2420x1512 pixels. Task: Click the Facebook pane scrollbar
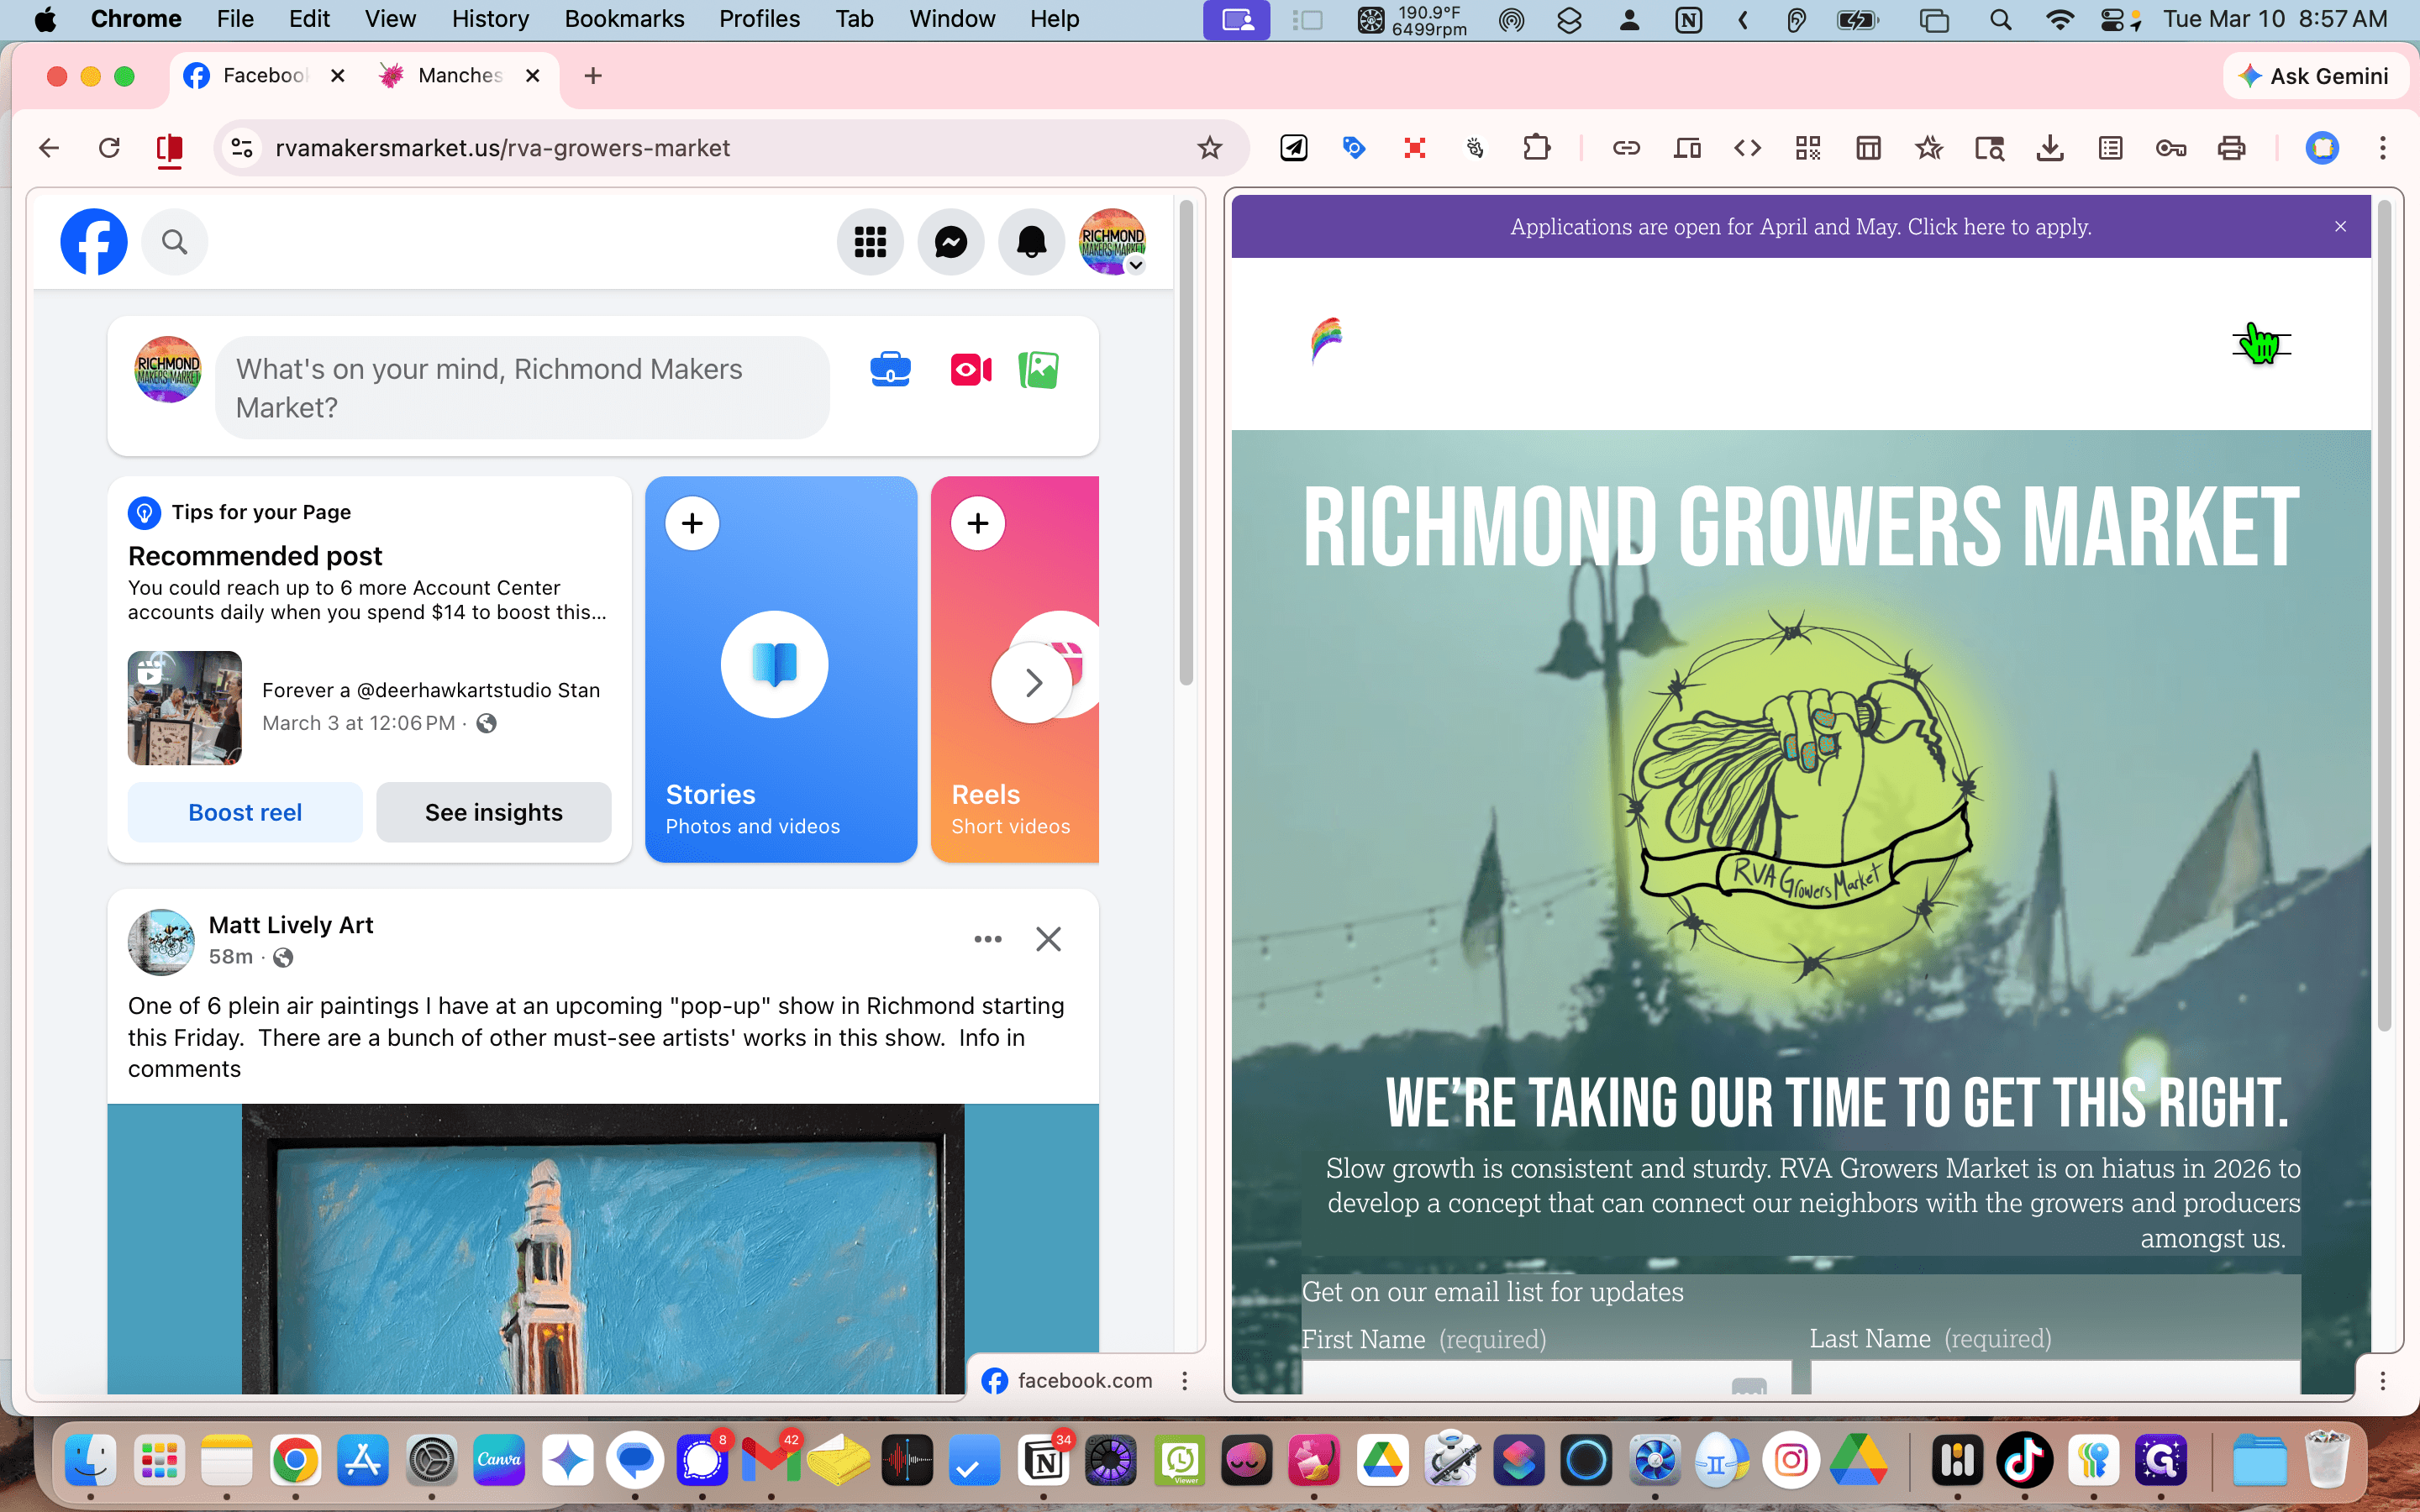[x=1186, y=443]
